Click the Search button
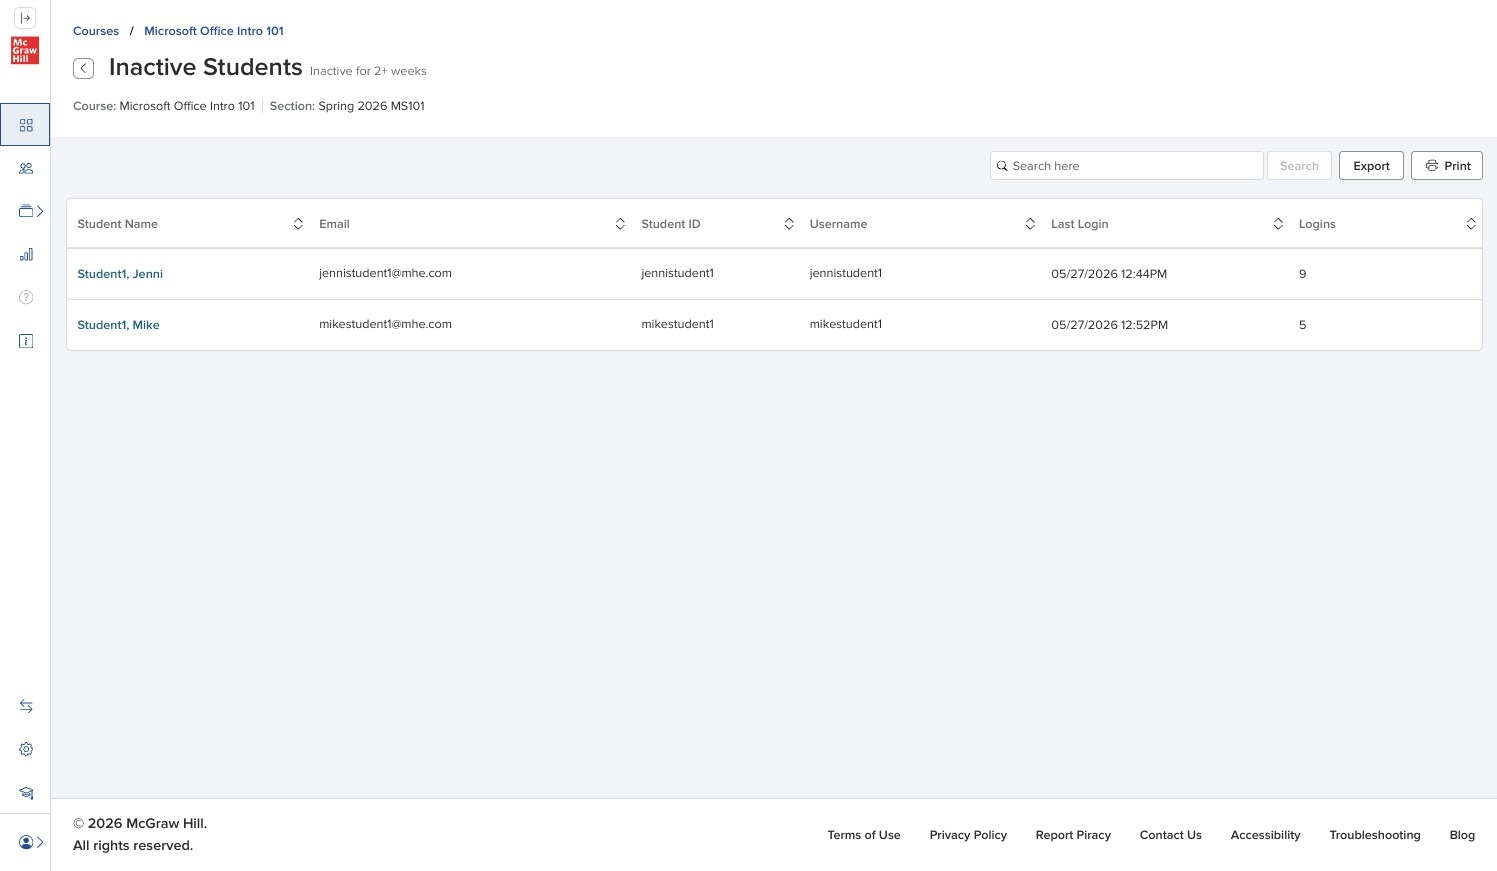The width and height of the screenshot is (1497, 871). 1299,166
